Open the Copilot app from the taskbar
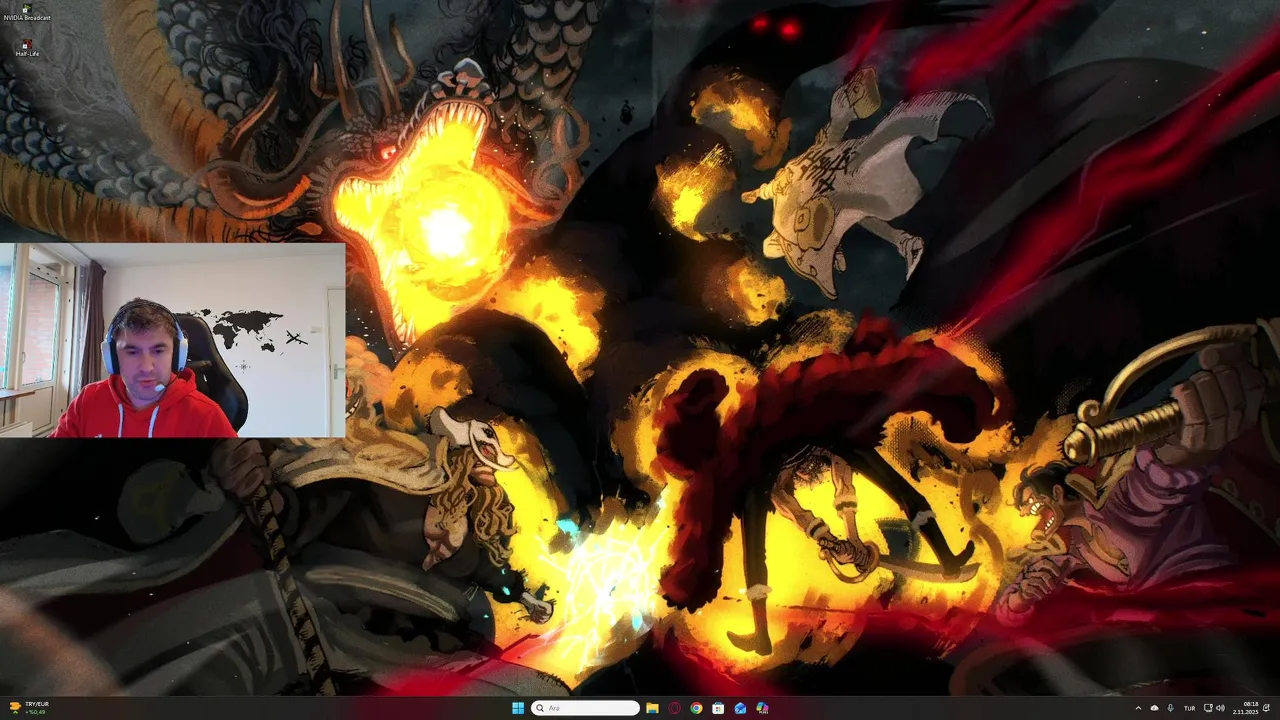 click(x=762, y=708)
